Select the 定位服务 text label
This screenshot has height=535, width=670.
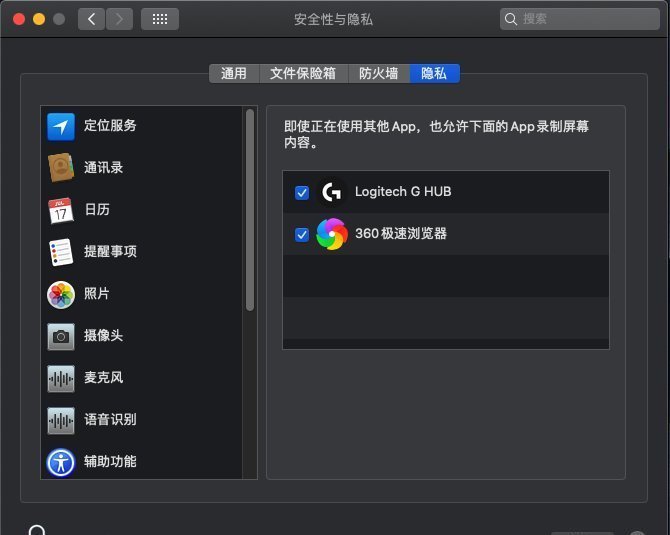click(110, 125)
